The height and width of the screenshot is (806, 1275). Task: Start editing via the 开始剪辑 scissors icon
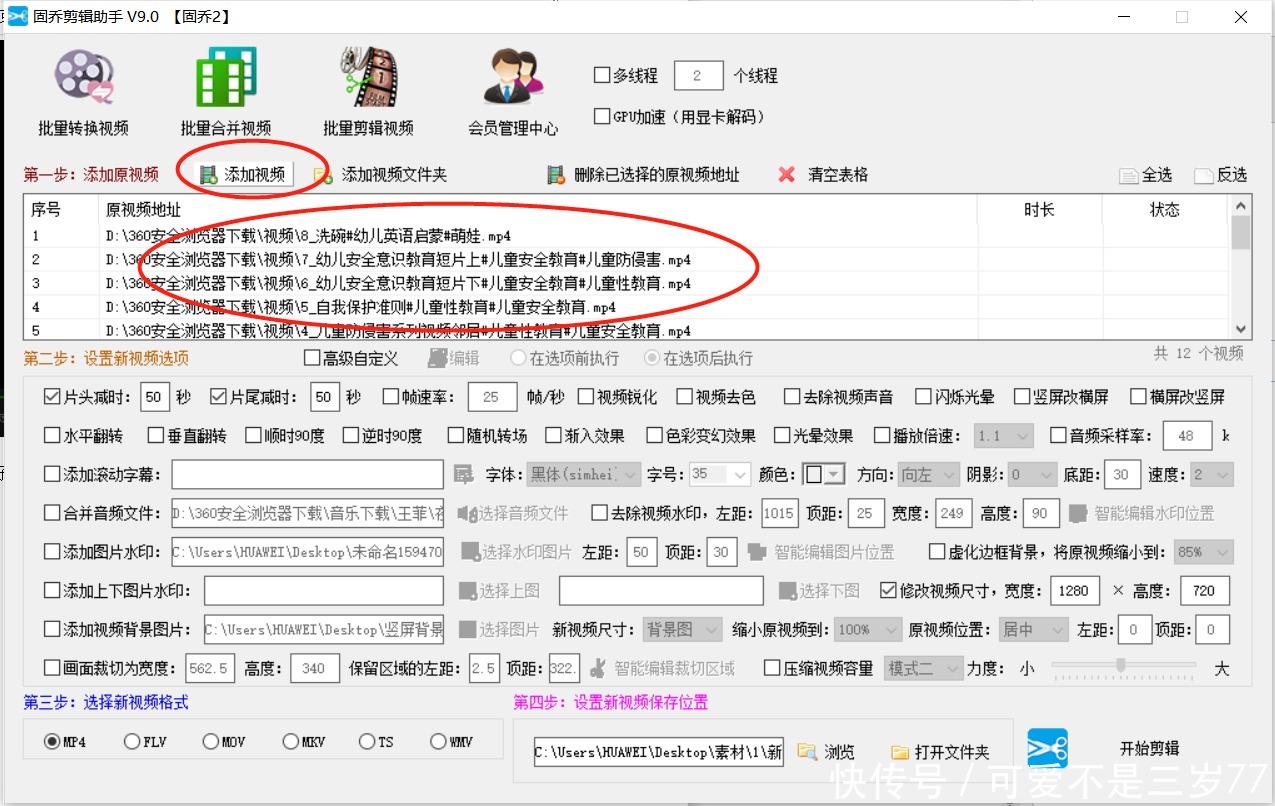(x=1048, y=748)
